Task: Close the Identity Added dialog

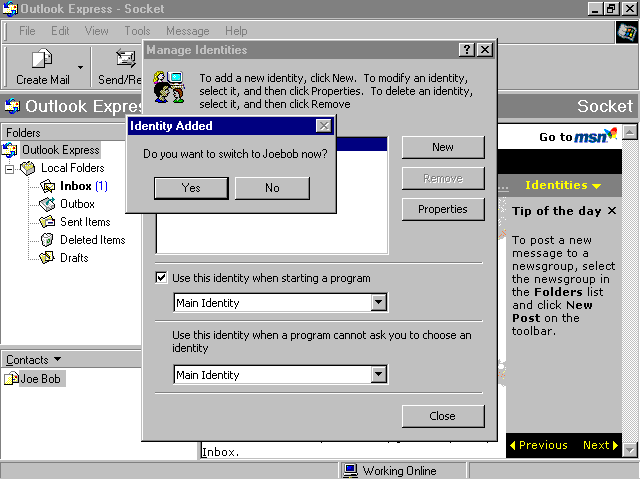Action: [324, 126]
